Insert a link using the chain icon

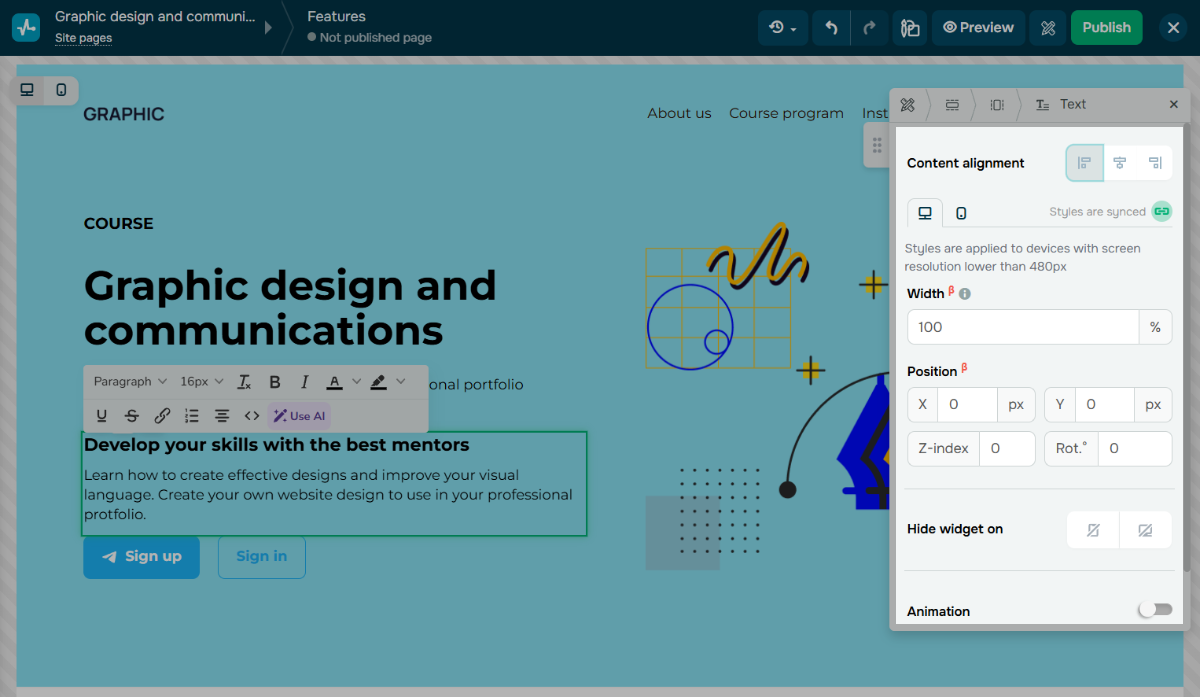[x=162, y=416]
